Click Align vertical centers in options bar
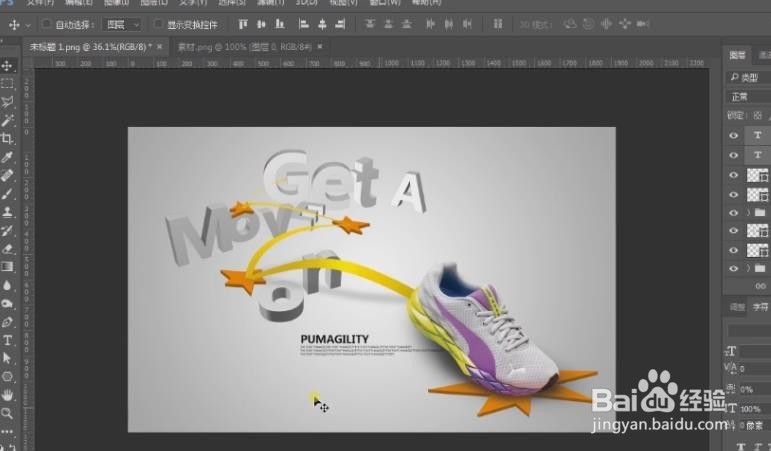This screenshot has height=451, width=771. point(261,24)
